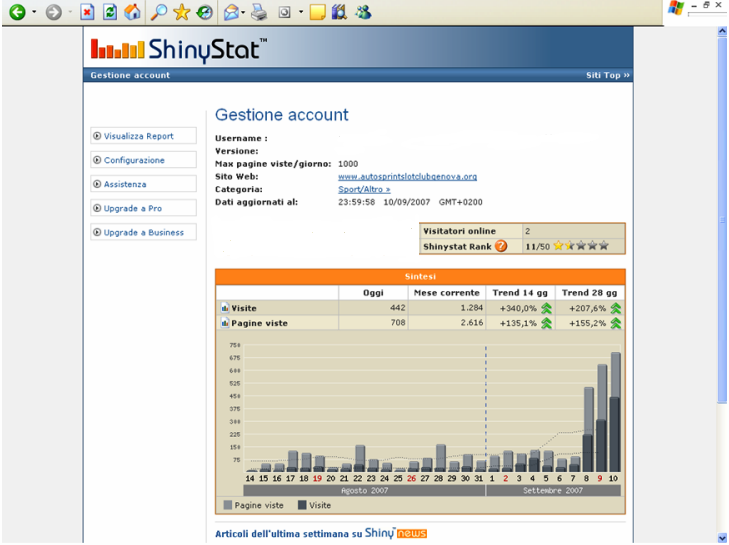This screenshot has height=545, width=729.
Task: Open Configurazione from the sidebar
Action: (144, 160)
